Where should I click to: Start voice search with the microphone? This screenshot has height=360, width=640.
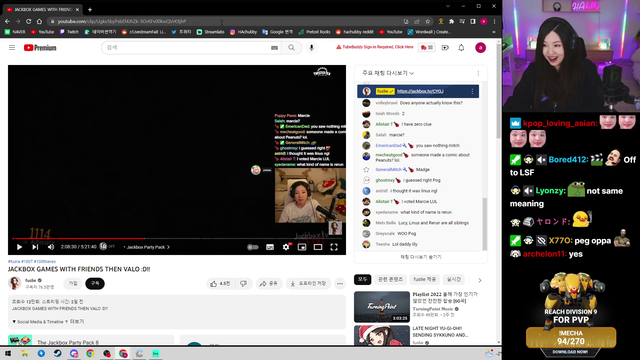click(x=311, y=48)
